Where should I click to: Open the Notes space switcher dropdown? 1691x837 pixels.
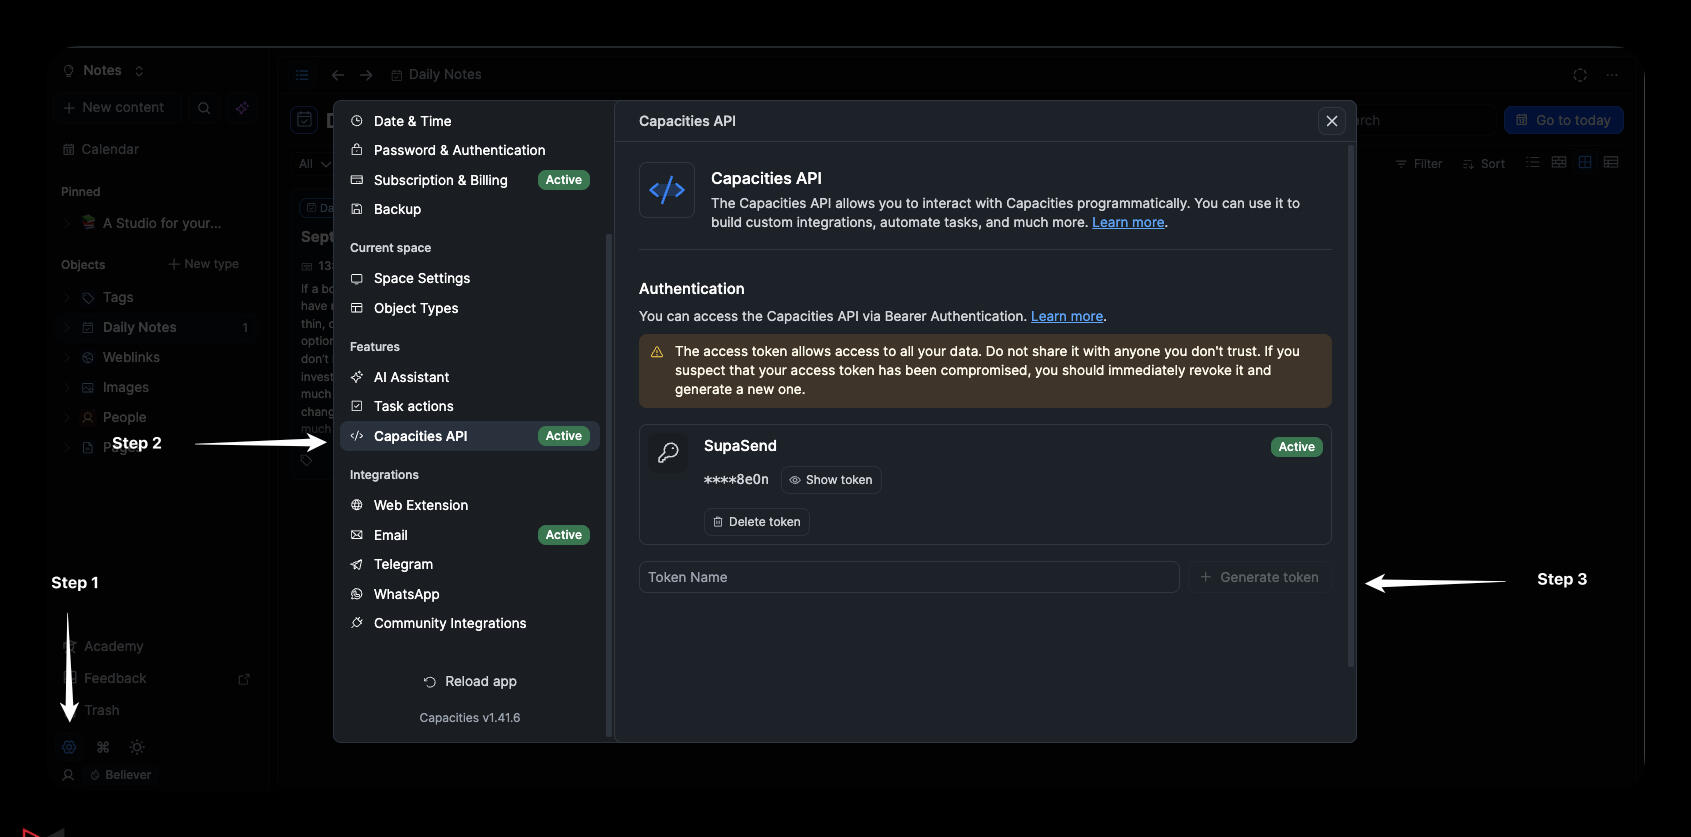click(103, 71)
